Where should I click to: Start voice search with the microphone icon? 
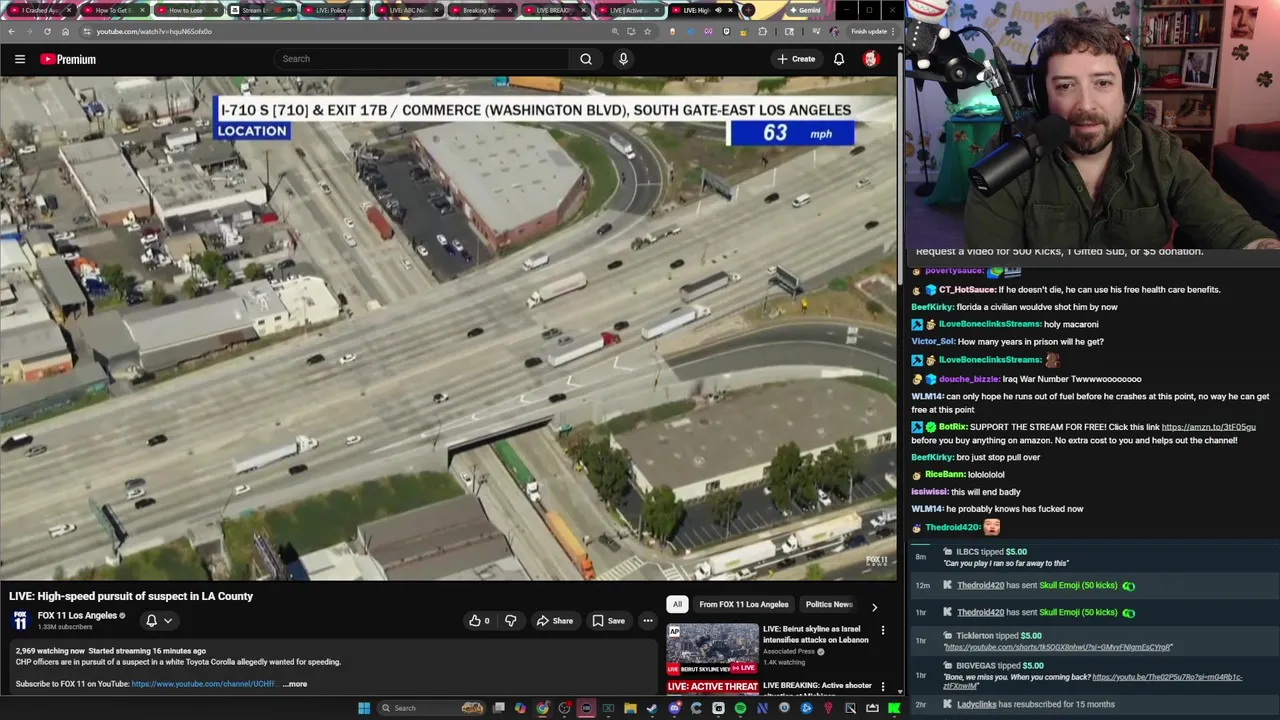click(623, 59)
